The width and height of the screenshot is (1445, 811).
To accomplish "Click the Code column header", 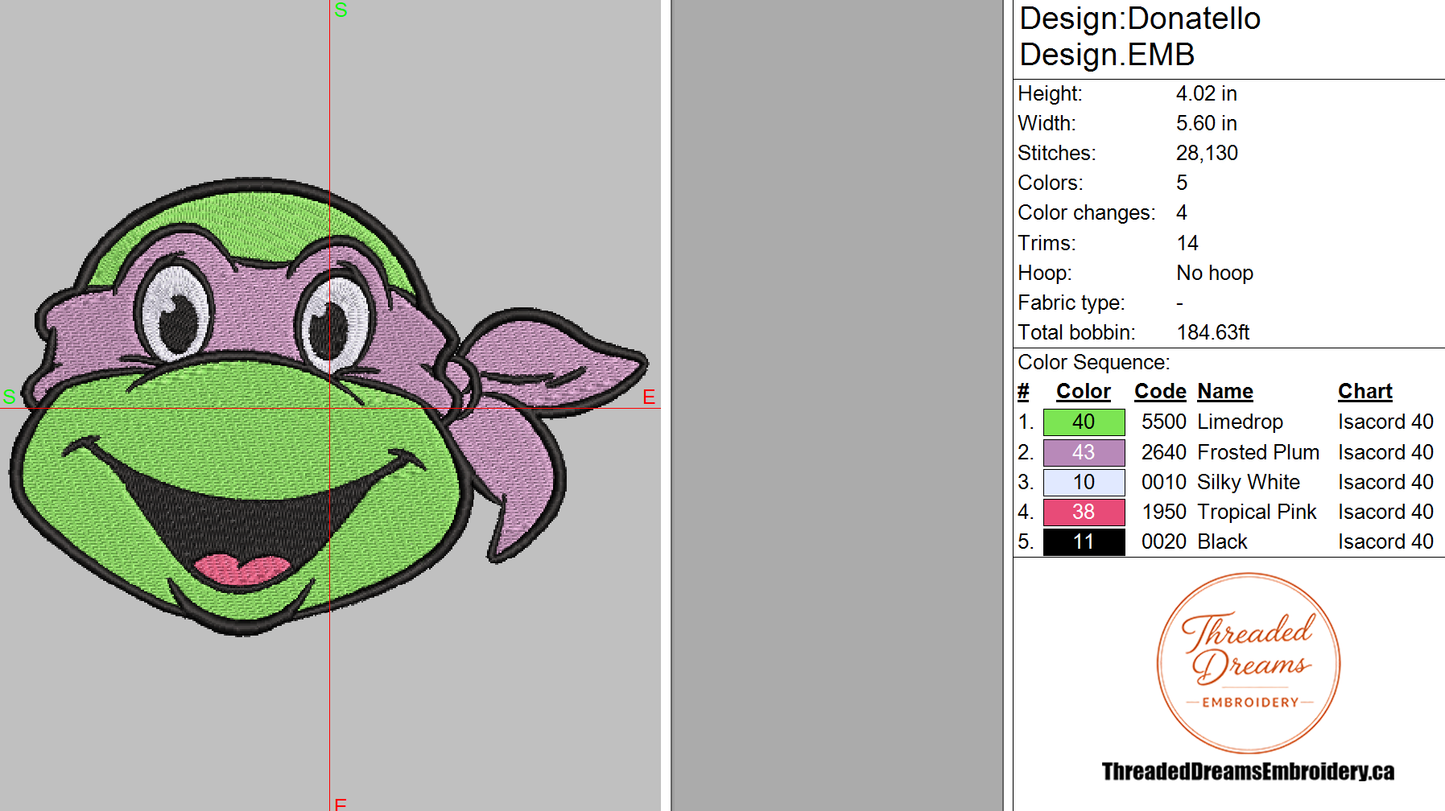I will 1160,392.
